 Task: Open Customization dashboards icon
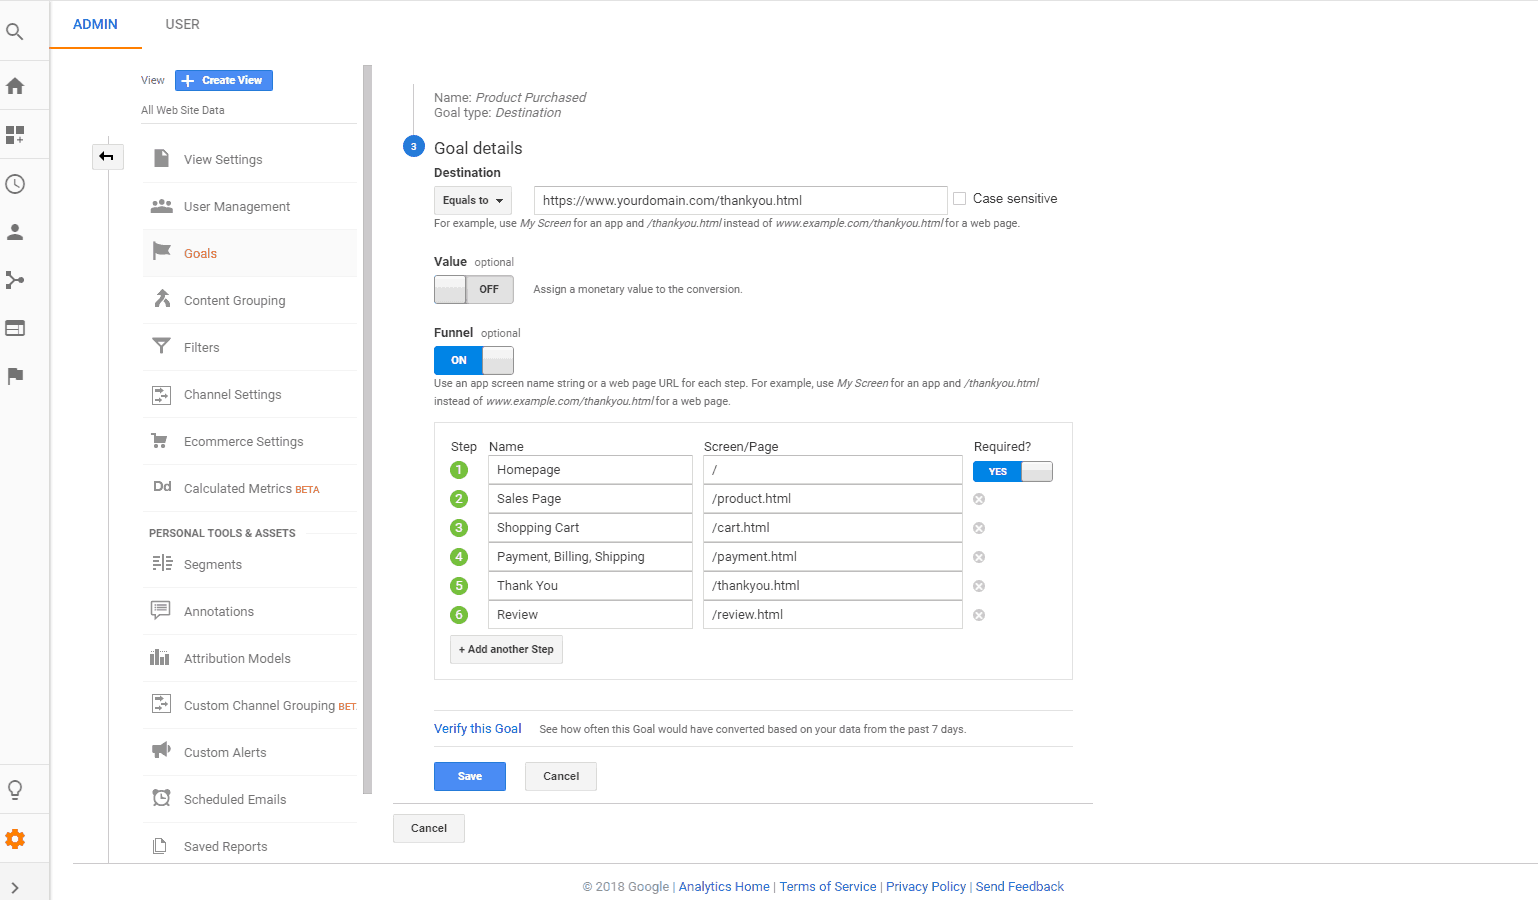coord(15,134)
